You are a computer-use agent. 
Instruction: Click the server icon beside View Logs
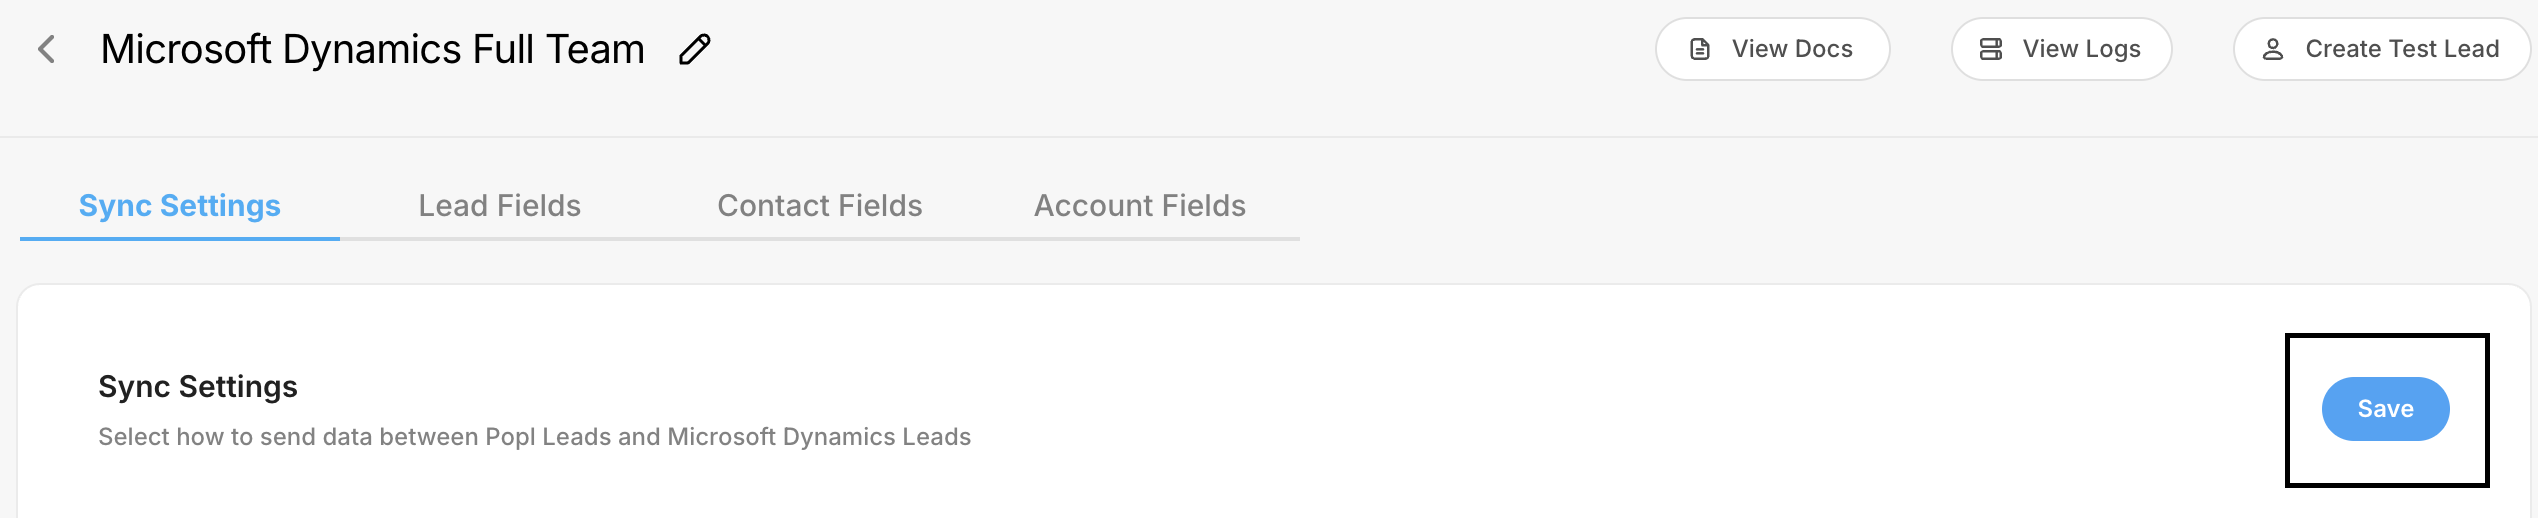point(1991,49)
